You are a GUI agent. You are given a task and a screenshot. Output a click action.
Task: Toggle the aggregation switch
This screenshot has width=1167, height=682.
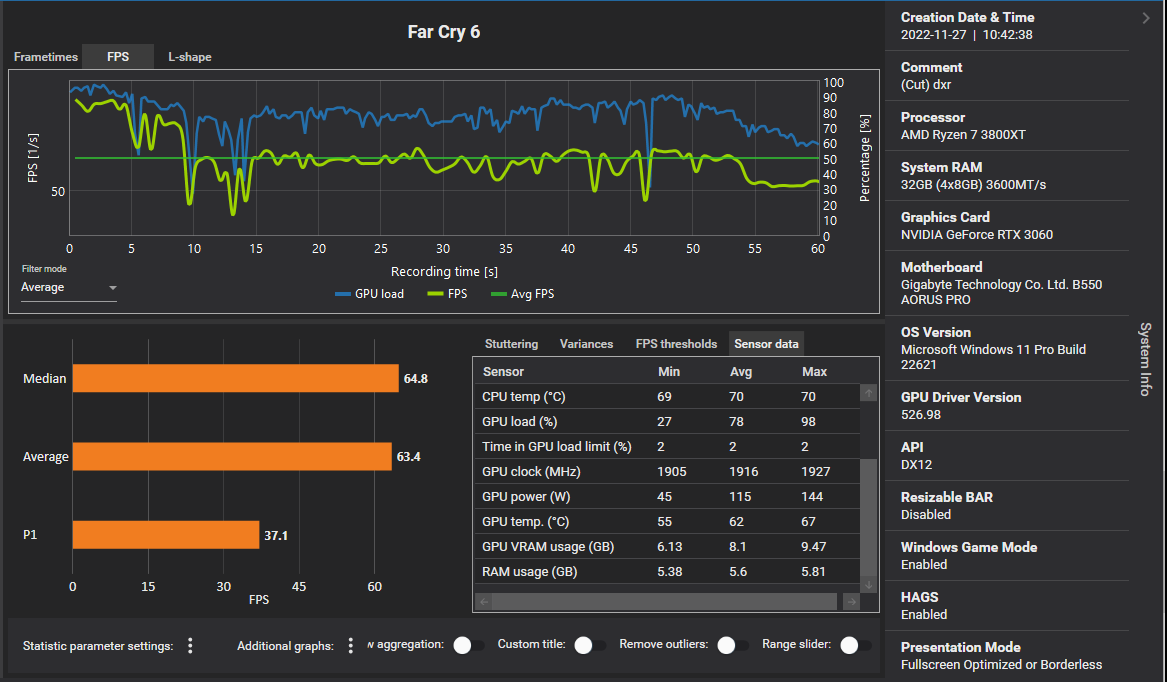coord(468,645)
